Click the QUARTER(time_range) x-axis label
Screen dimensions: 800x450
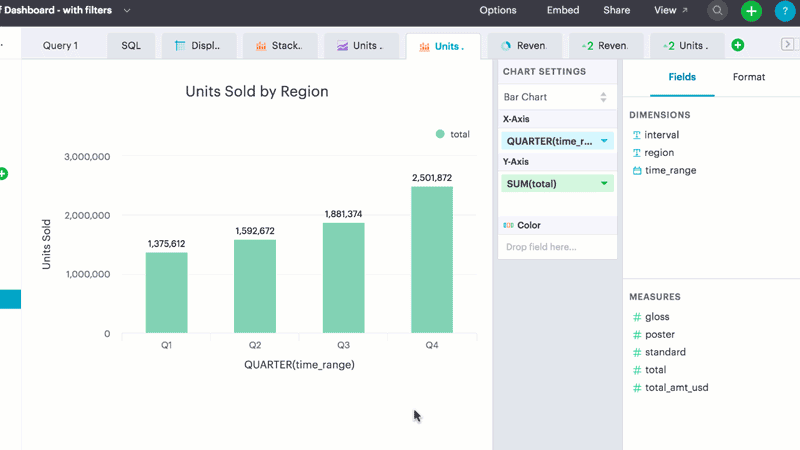click(x=299, y=365)
